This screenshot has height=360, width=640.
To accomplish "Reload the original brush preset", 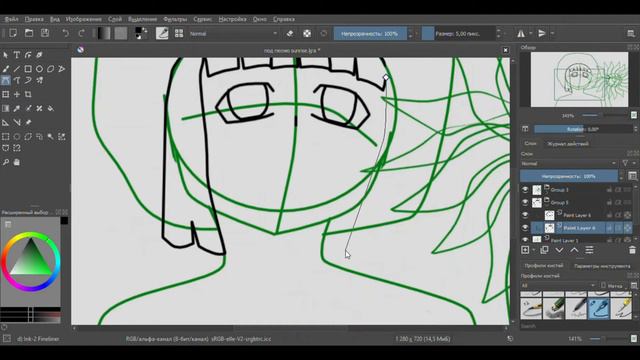I will tap(324, 33).
